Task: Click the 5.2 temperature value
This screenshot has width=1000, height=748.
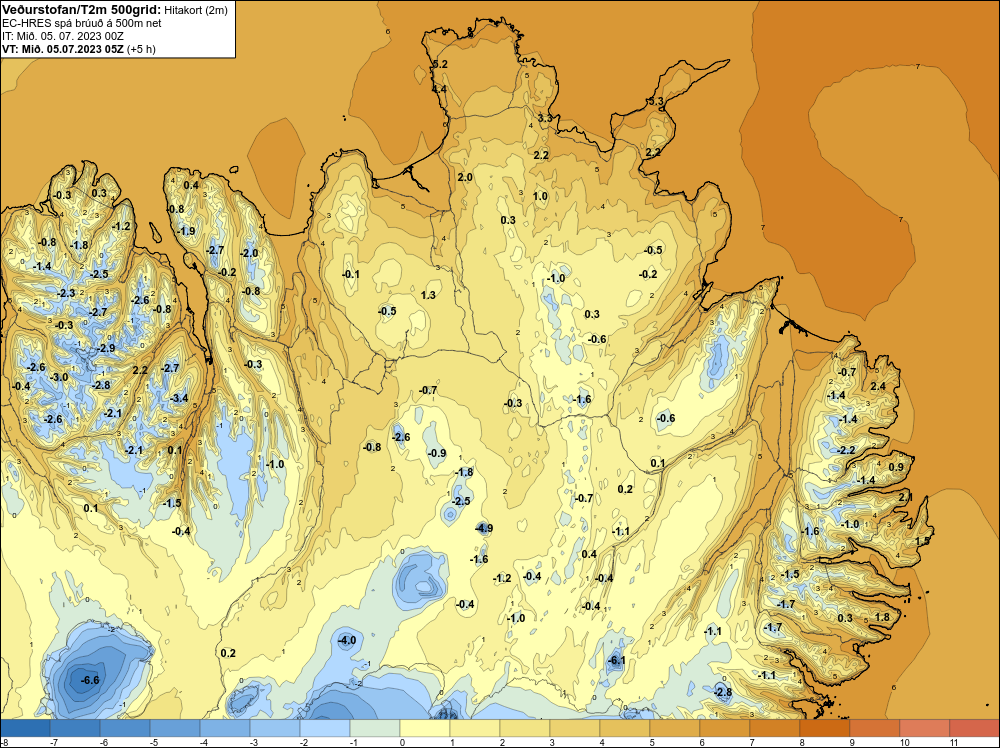Action: [440, 64]
